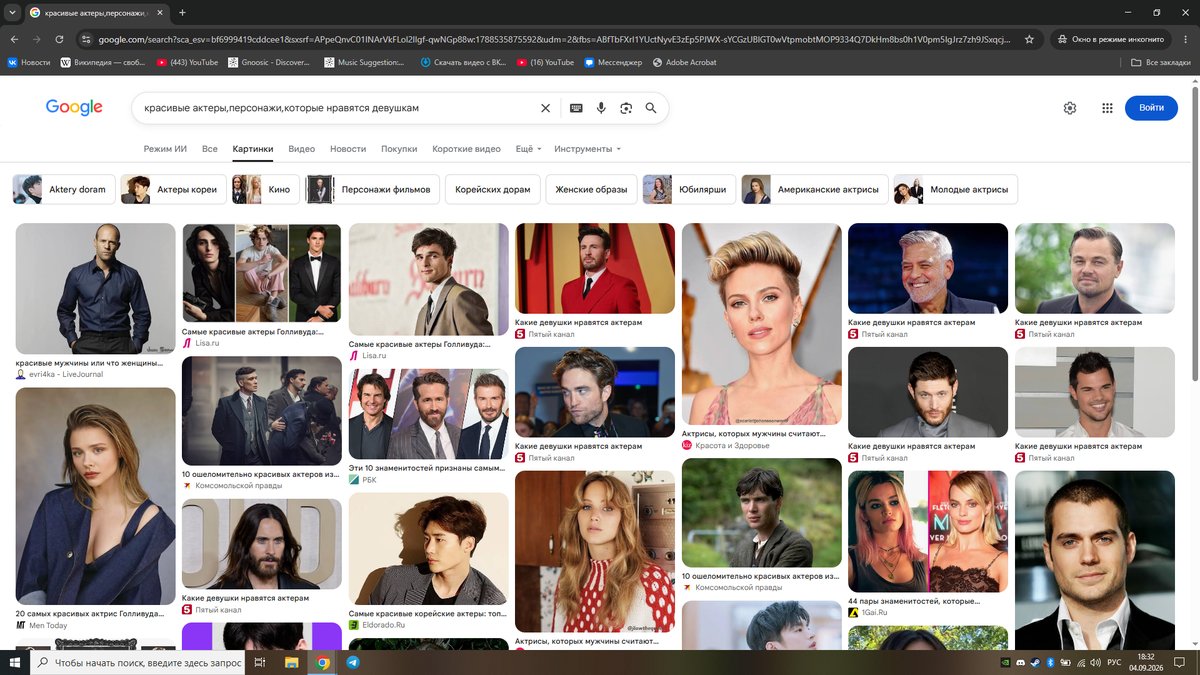The height and width of the screenshot is (675, 1200).
Task: Open Windows Task View
Action: tap(260, 662)
